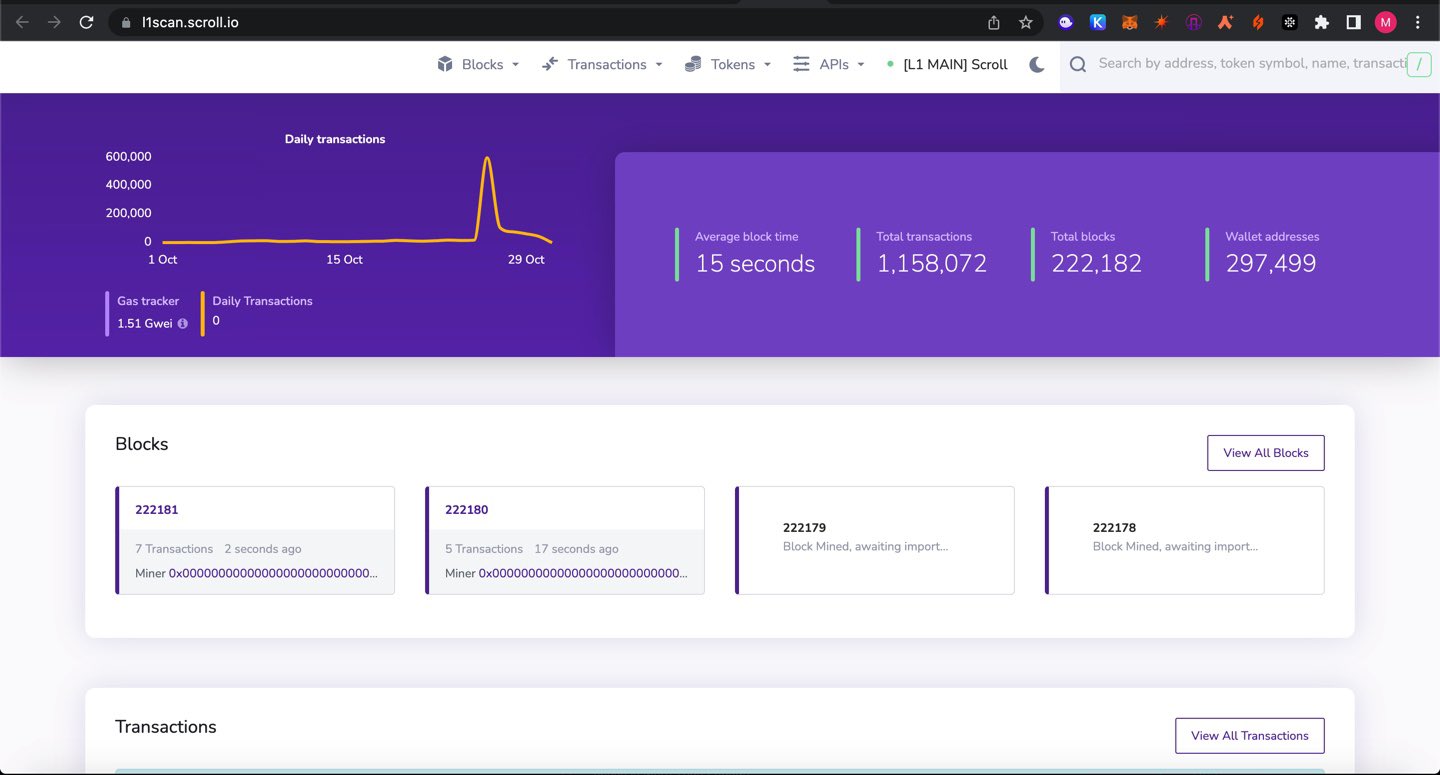The height and width of the screenshot is (775, 1440).
Task: Open the Blocks dropdown menu
Action: [478, 64]
